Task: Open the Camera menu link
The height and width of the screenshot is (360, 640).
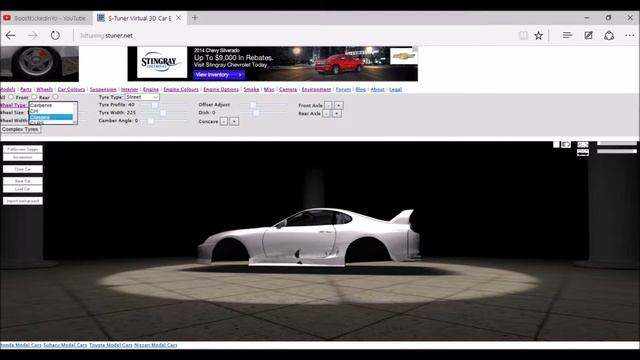Action: point(288,89)
